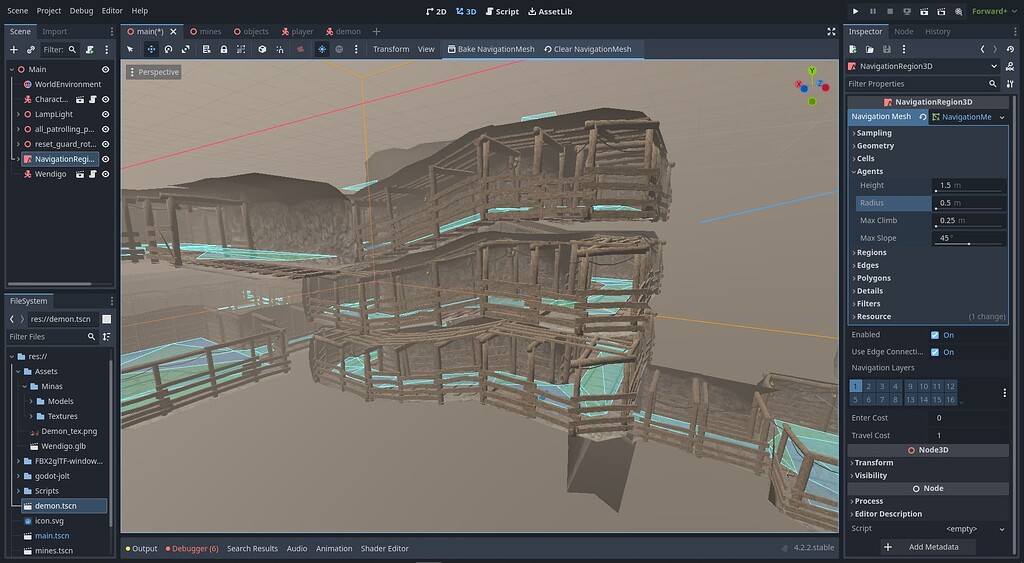Toggle visibility of reset_guard_rot node
Image resolution: width=1024 pixels, height=563 pixels.
pyautogui.click(x=105, y=144)
